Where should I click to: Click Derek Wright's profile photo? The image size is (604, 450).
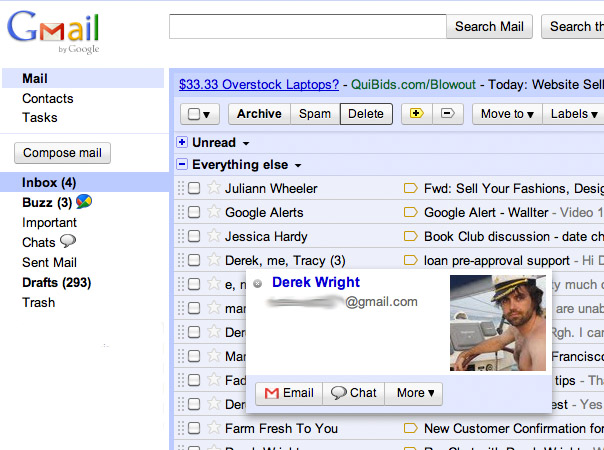[498, 323]
